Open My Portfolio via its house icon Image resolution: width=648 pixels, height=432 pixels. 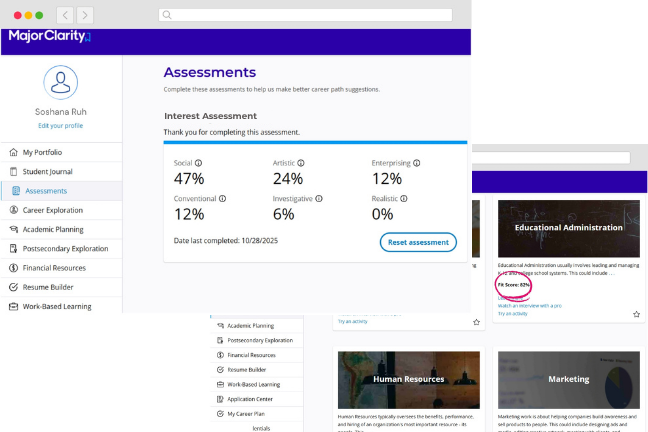14,152
